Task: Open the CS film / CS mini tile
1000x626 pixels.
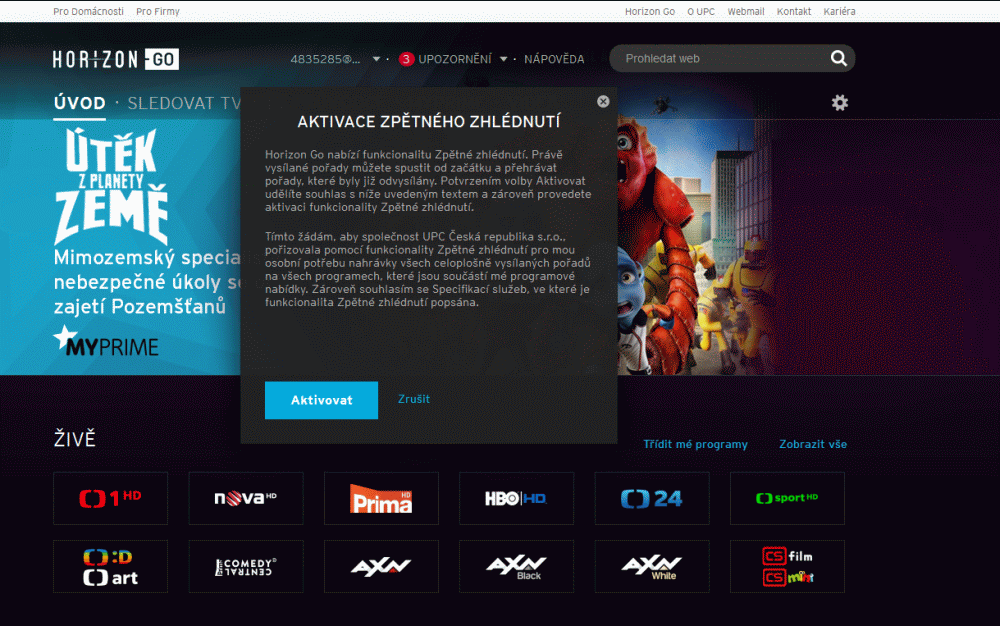Action: (787, 567)
